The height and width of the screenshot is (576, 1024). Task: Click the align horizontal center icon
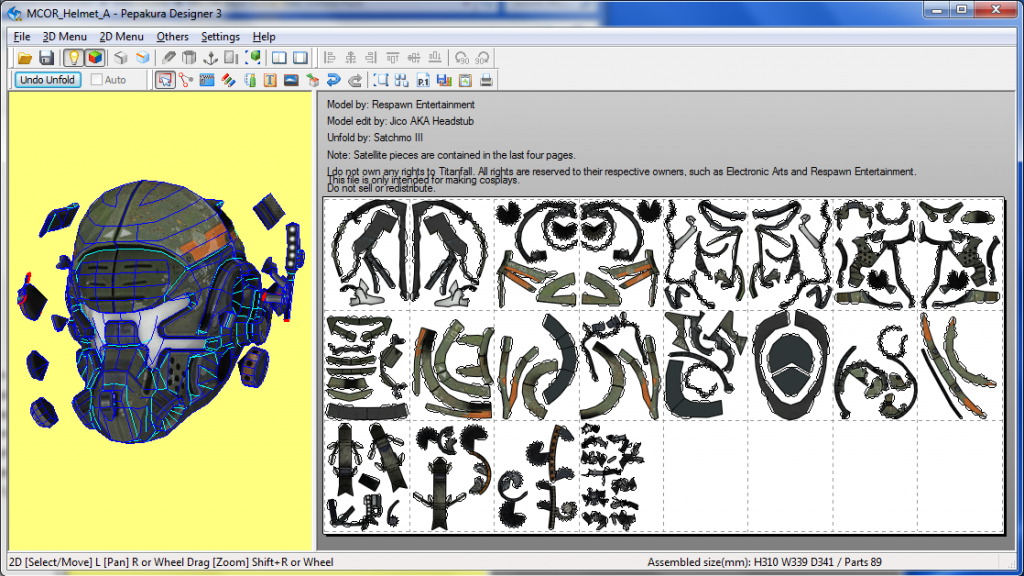point(351,58)
